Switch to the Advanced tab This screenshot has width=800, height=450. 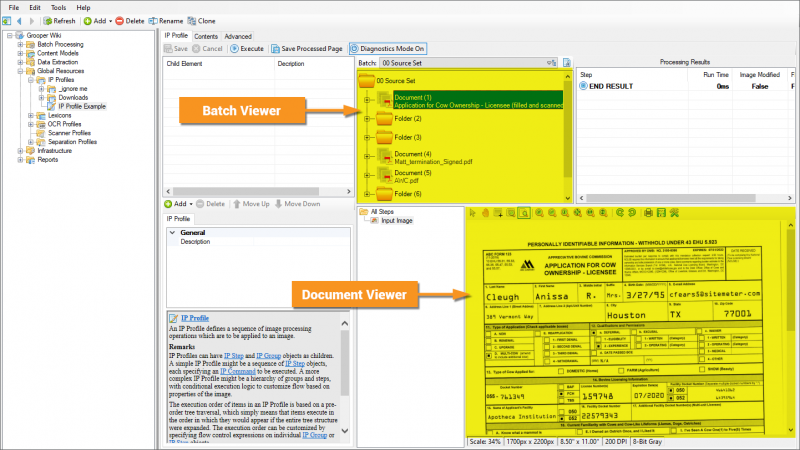click(238, 36)
